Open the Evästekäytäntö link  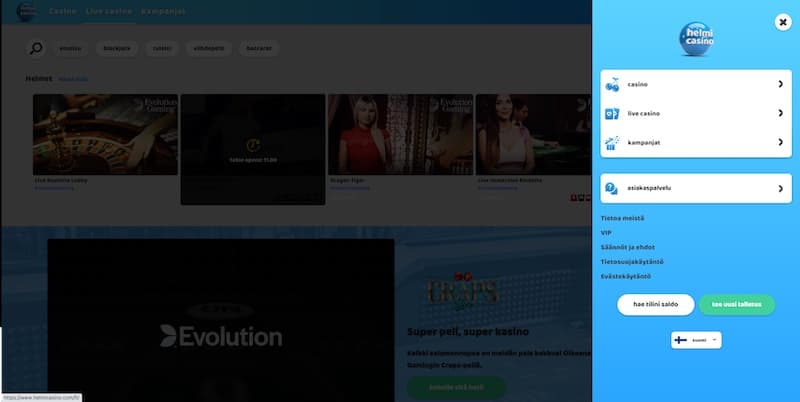tap(626, 277)
